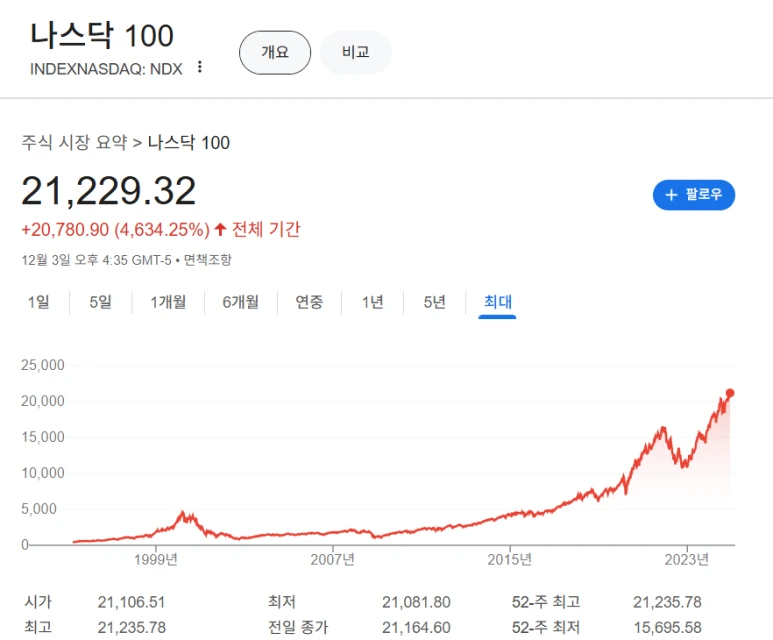Click the 최저 value 21,081.80
Screen dimensions: 773x640
click(x=416, y=602)
